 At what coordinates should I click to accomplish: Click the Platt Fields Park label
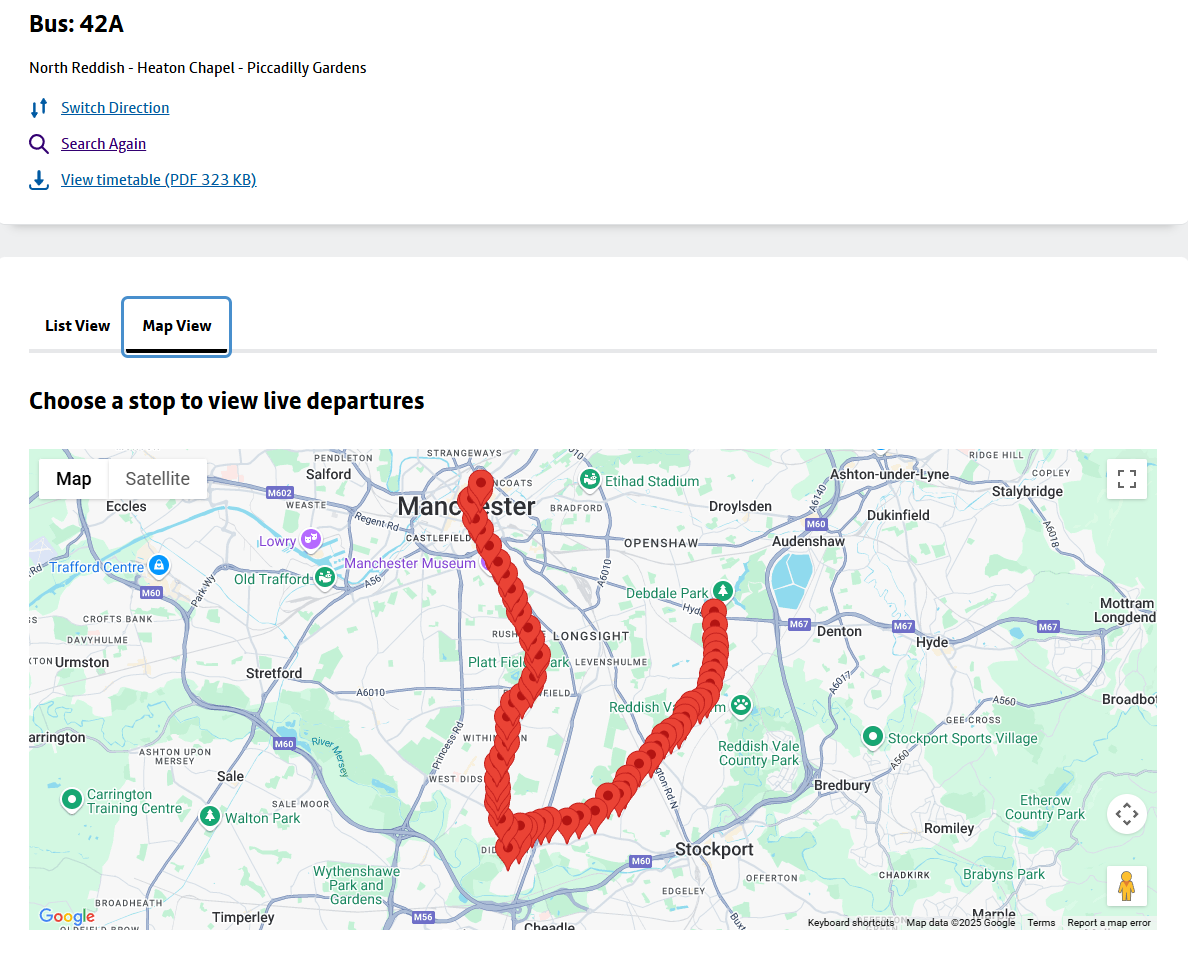pos(518,662)
